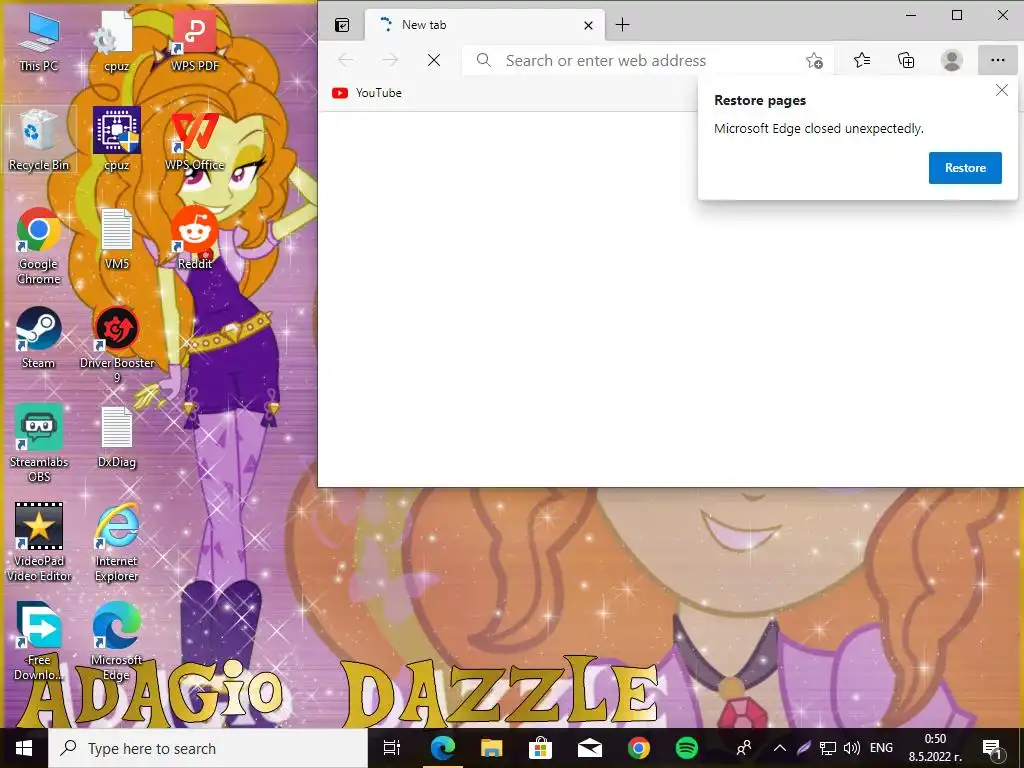The width and height of the screenshot is (1024, 768).
Task: Open File Explorer from the taskbar
Action: (492, 748)
